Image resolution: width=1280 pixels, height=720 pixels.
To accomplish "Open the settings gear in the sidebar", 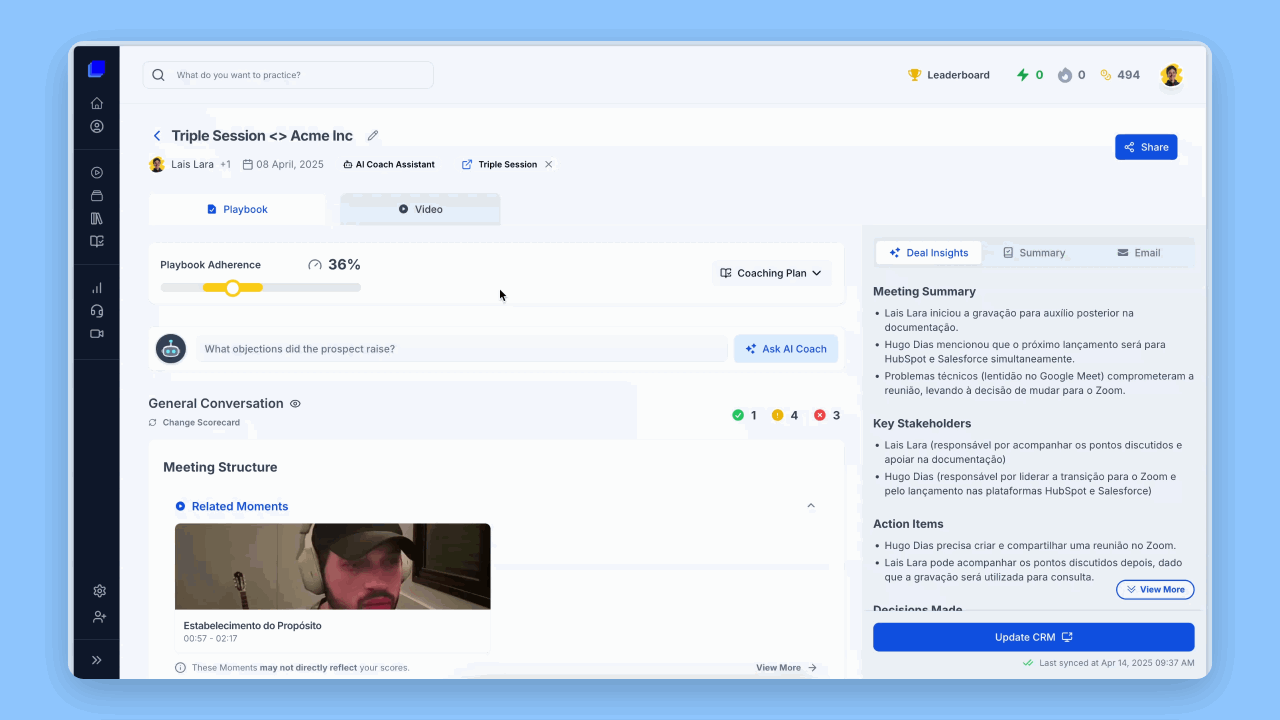I will 99,591.
